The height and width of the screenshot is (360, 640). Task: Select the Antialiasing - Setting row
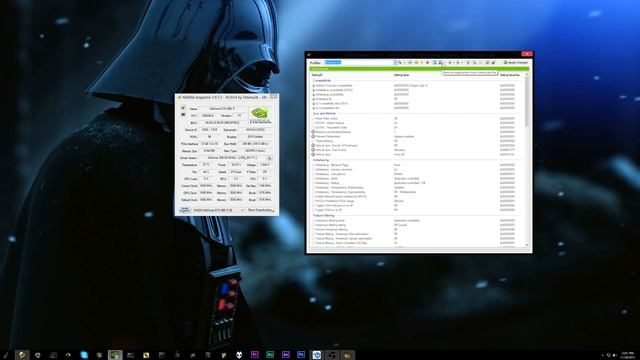pos(417,183)
